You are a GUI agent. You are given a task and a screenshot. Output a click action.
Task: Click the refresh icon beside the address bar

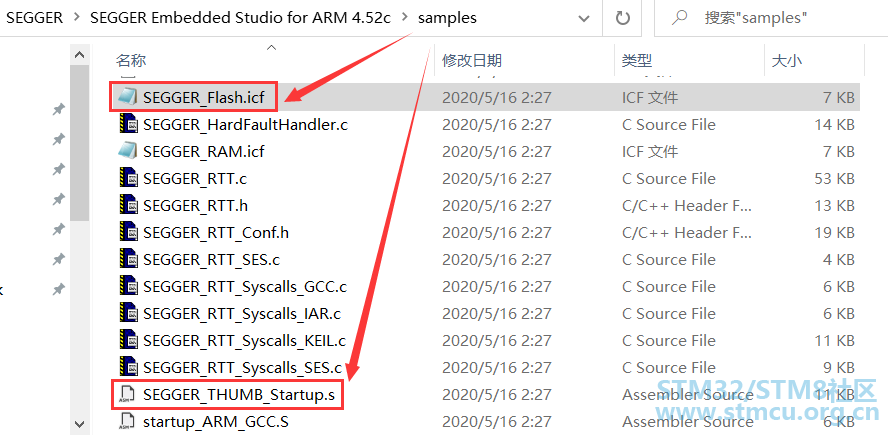(622, 18)
